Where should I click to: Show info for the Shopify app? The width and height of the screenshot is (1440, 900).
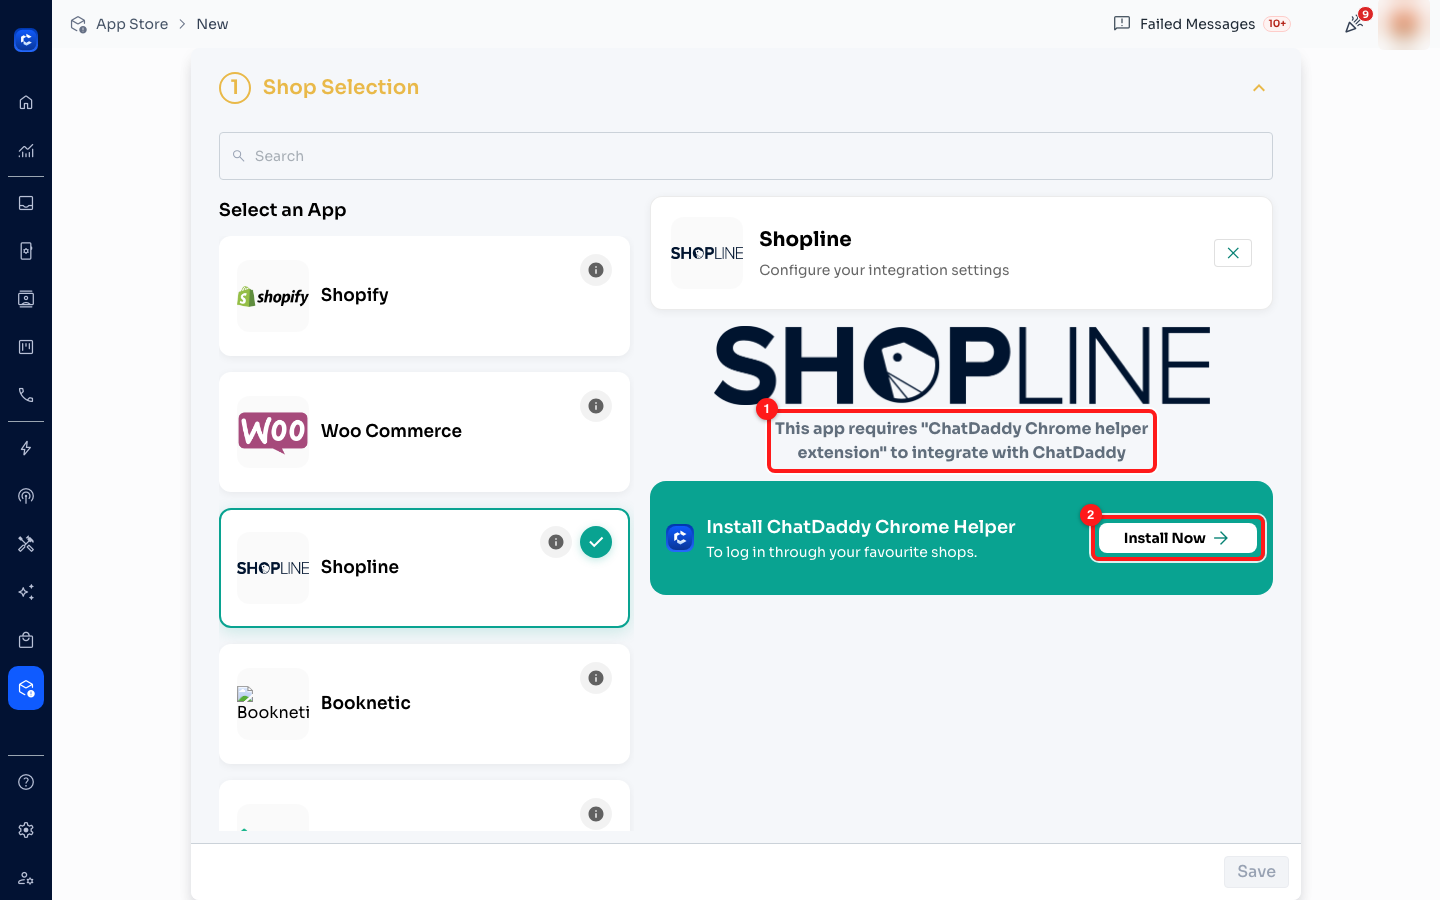pos(596,270)
